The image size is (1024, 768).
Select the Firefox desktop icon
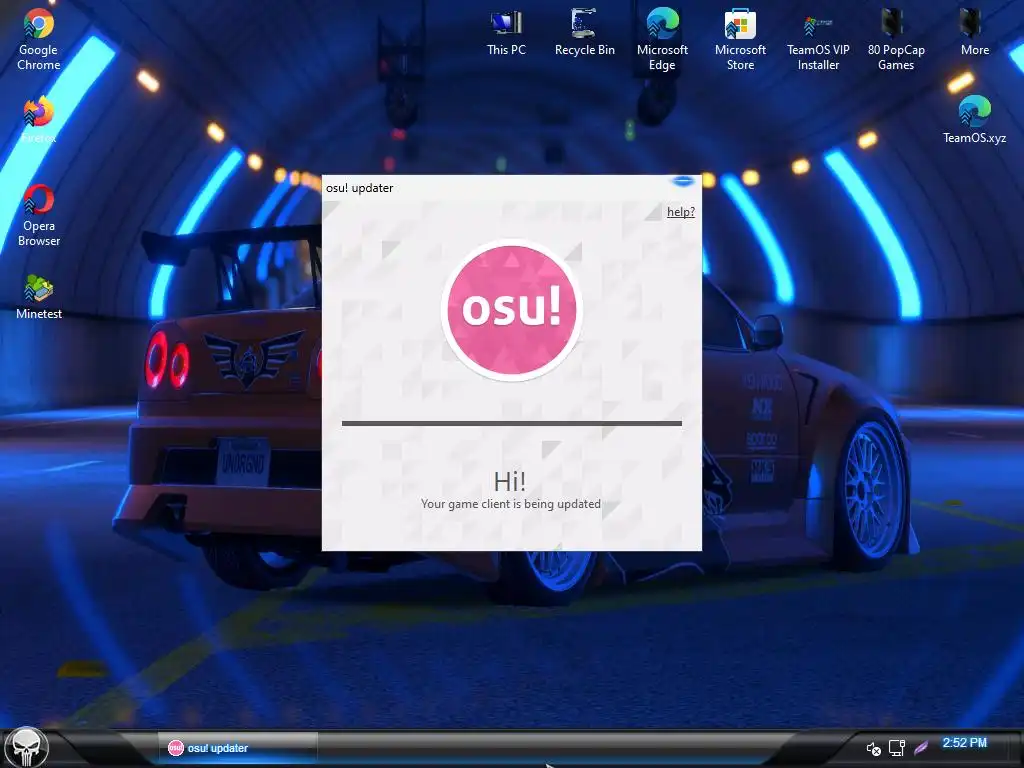[39, 120]
